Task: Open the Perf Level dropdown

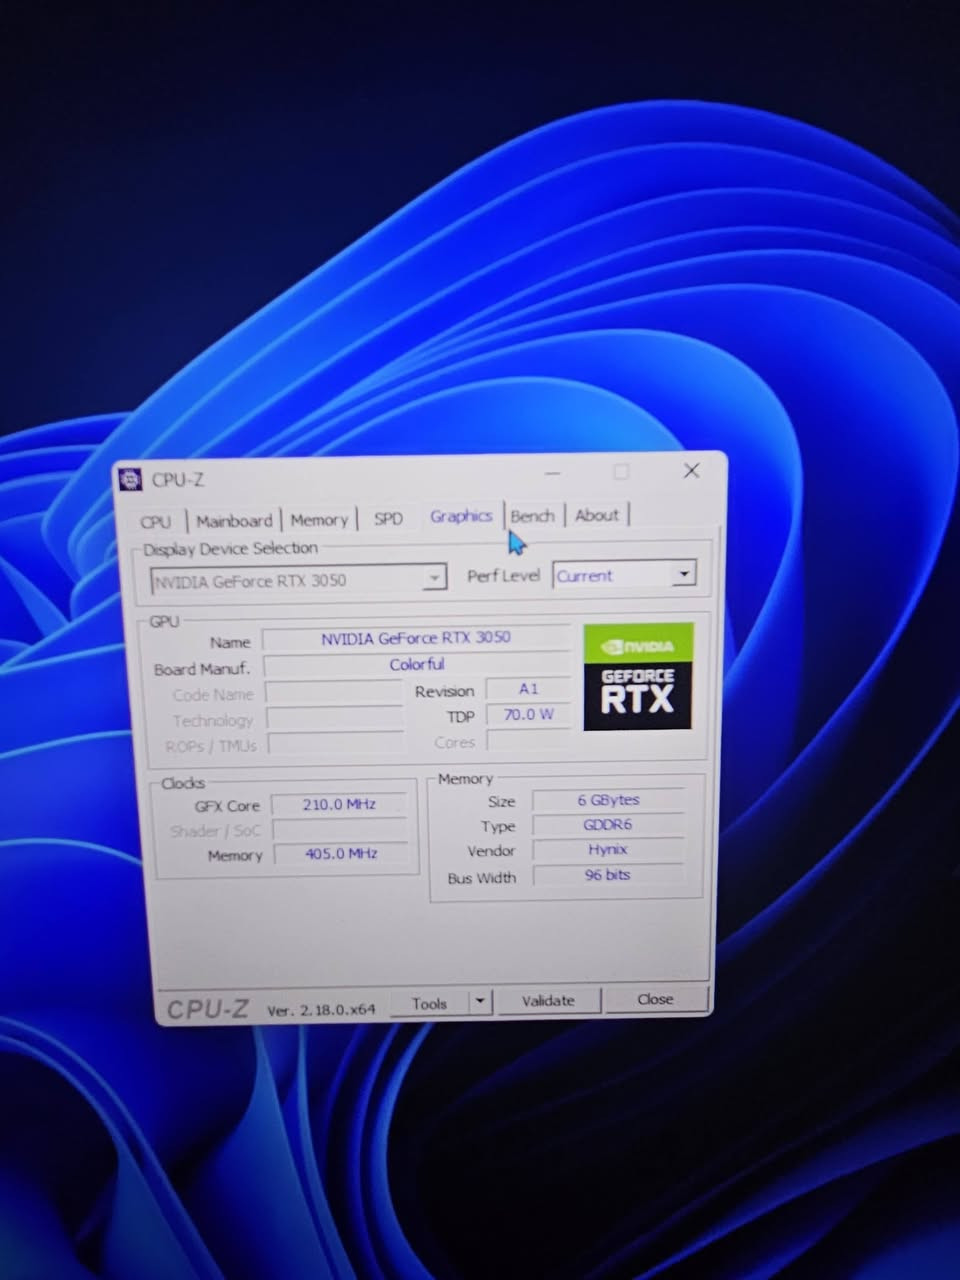Action: click(683, 574)
